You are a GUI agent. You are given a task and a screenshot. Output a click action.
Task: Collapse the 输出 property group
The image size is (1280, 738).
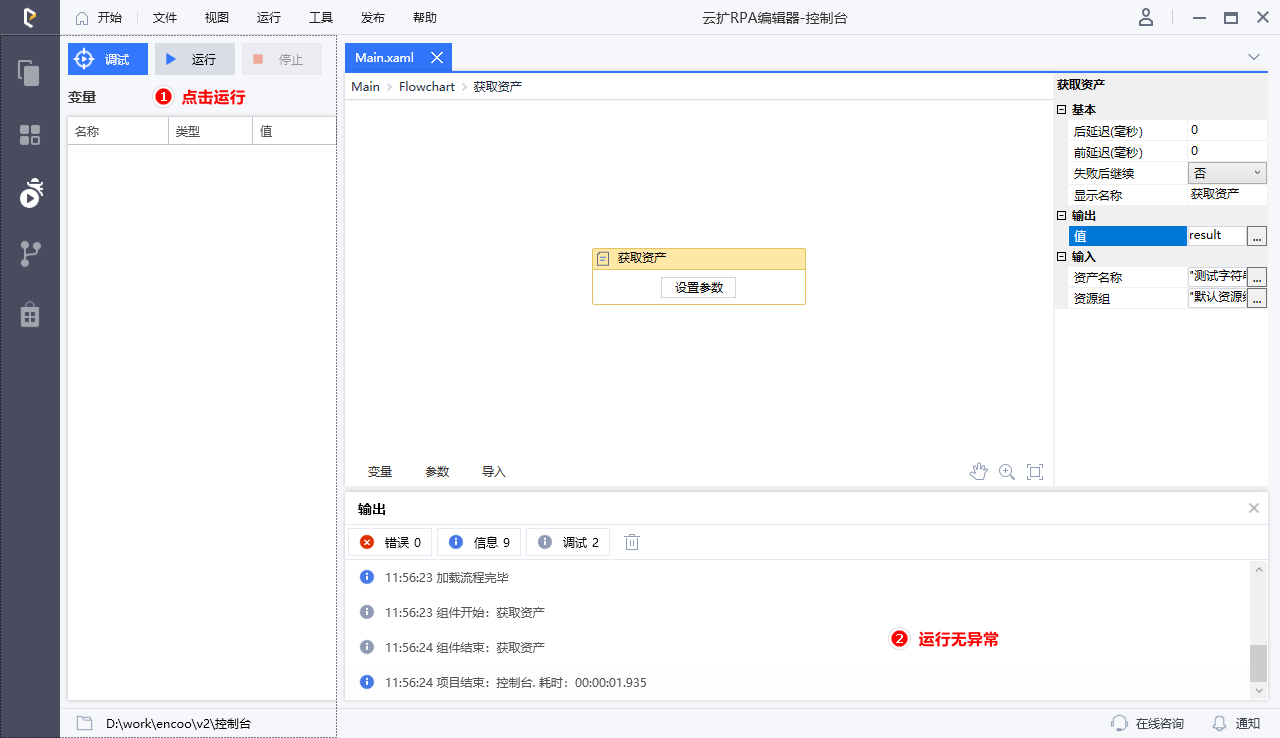pyautogui.click(x=1061, y=216)
